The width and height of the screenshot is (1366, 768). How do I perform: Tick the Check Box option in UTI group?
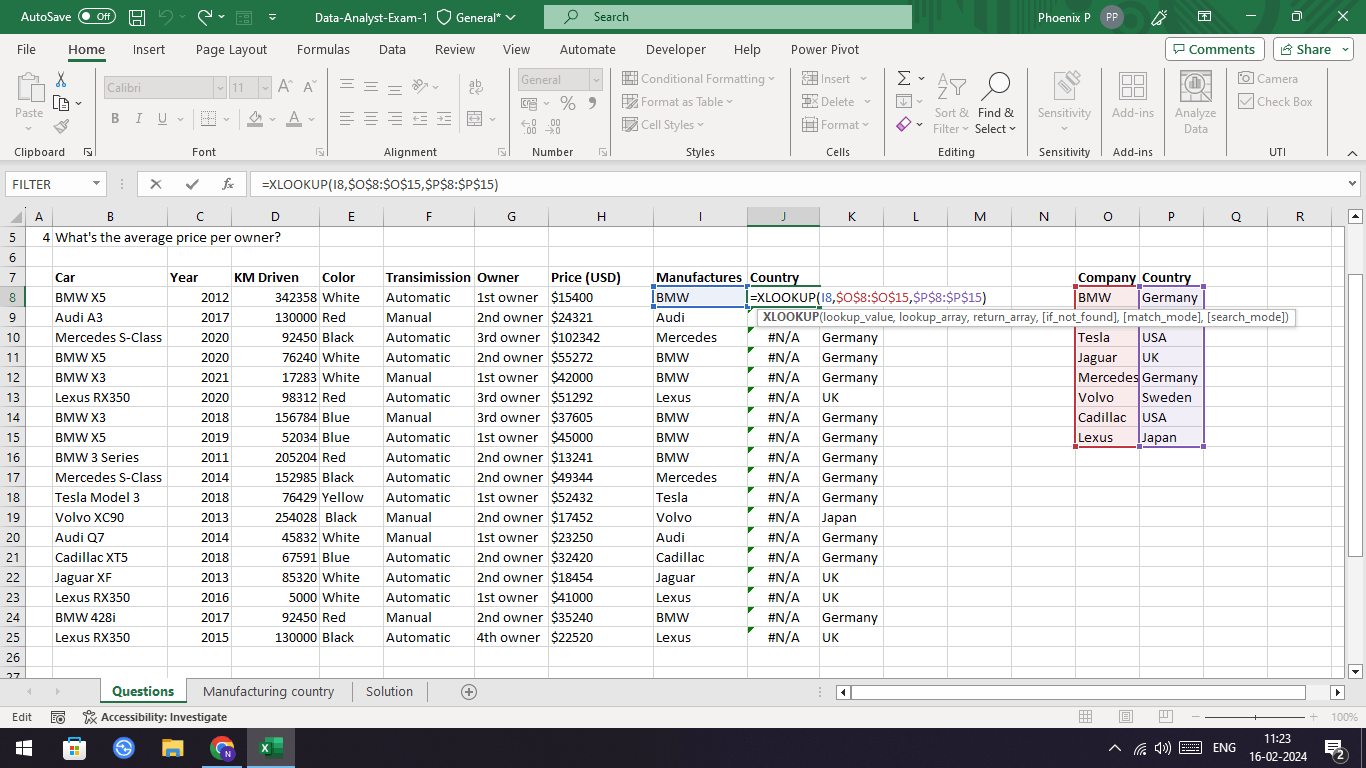click(x=1275, y=102)
